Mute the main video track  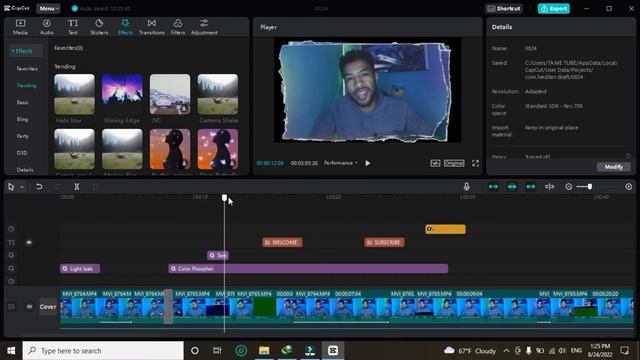pyautogui.click(x=29, y=307)
